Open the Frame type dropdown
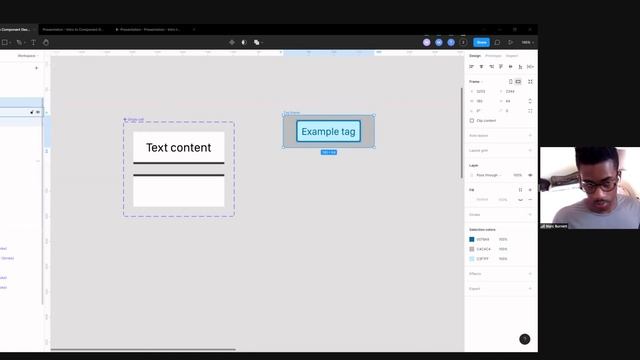 click(x=476, y=82)
